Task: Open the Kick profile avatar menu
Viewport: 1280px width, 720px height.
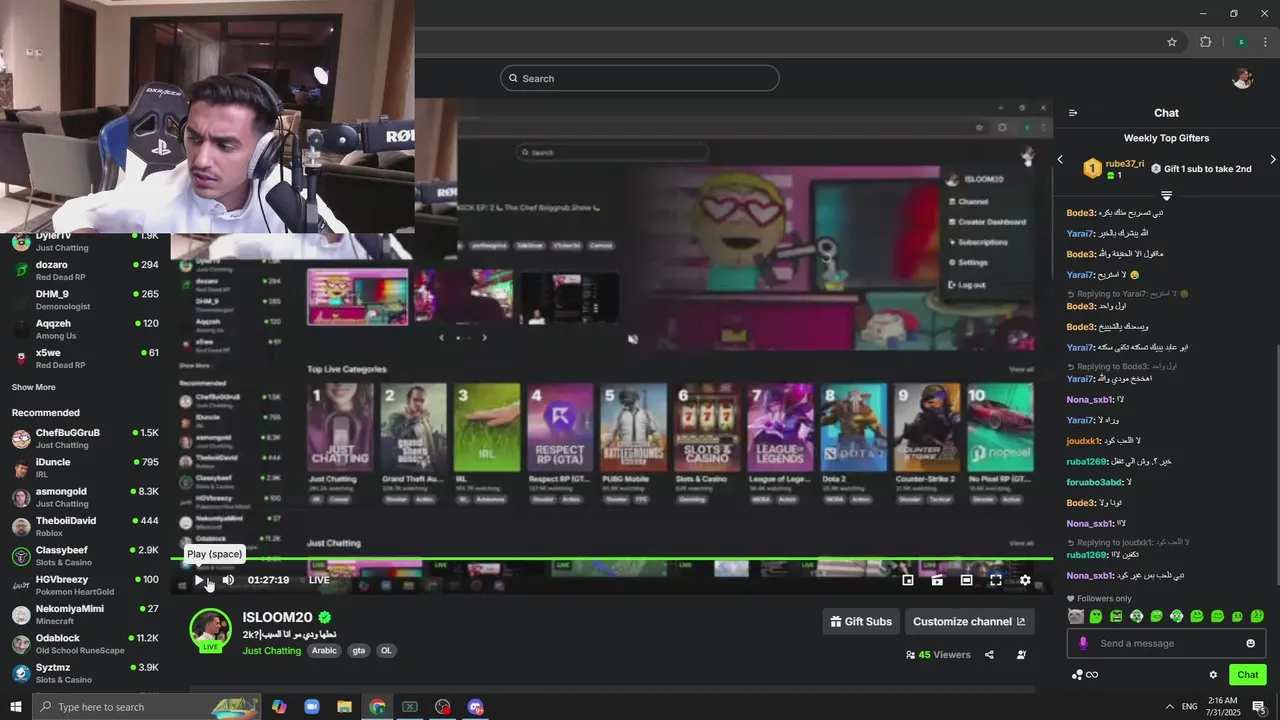Action: (x=1242, y=79)
